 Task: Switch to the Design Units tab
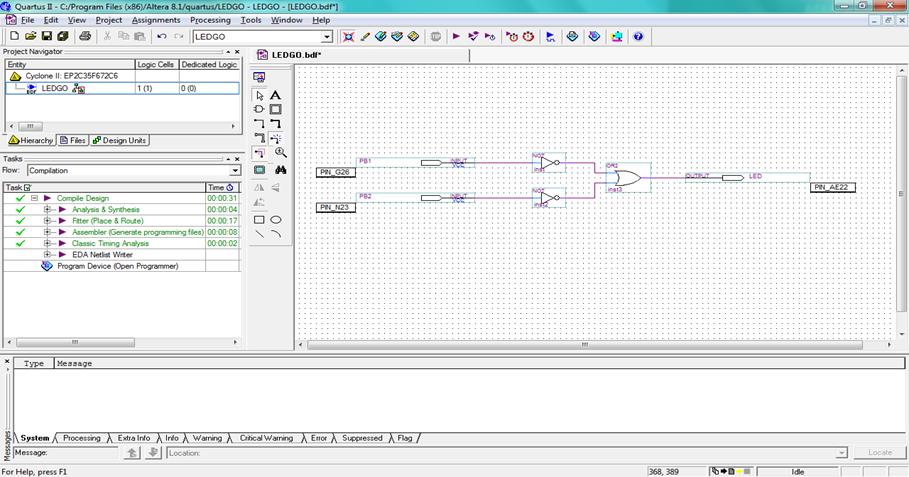tap(120, 140)
